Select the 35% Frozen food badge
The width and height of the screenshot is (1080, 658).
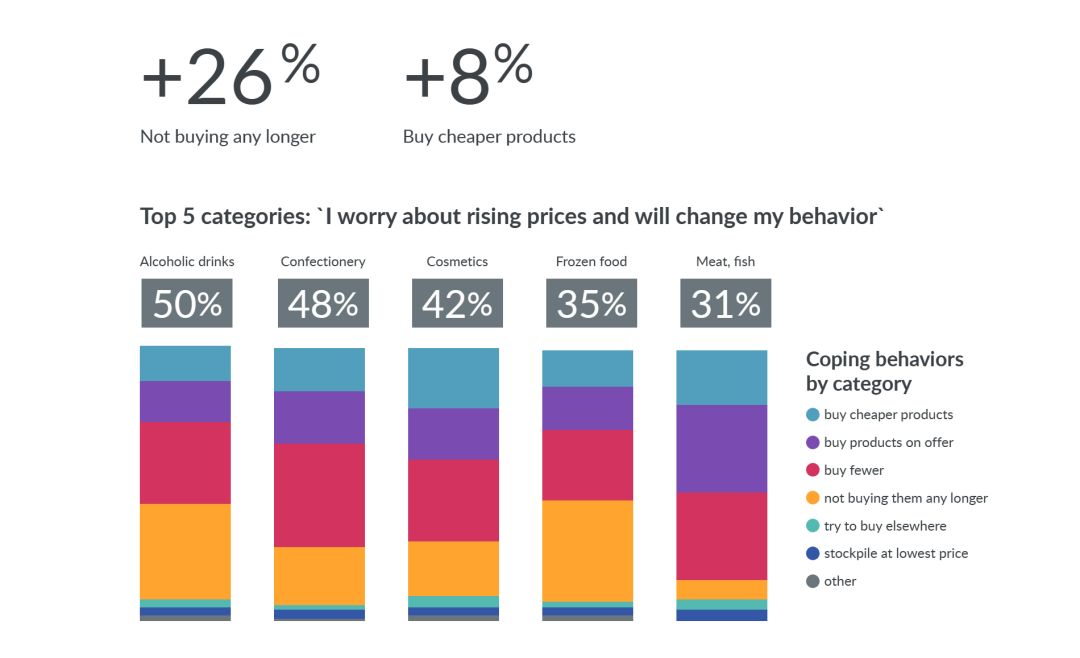[591, 304]
